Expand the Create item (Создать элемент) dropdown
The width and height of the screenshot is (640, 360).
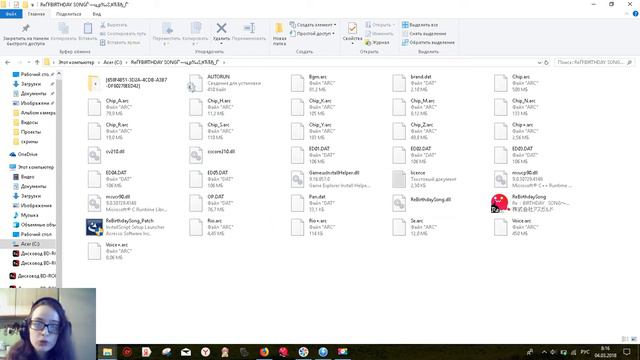tap(313, 25)
